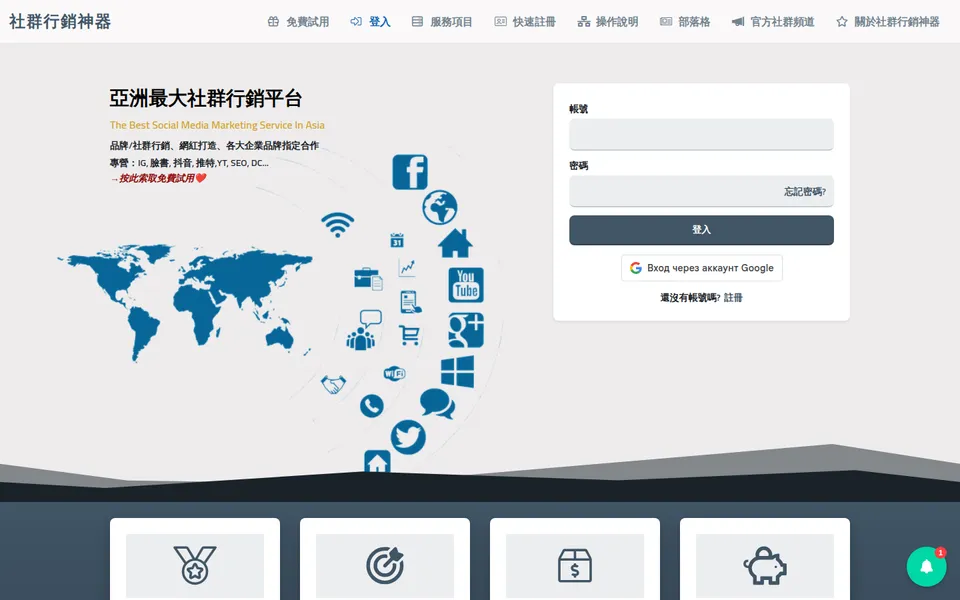960x600 pixels.
Task: Open the 部落格 nav link
Action: (x=684, y=22)
